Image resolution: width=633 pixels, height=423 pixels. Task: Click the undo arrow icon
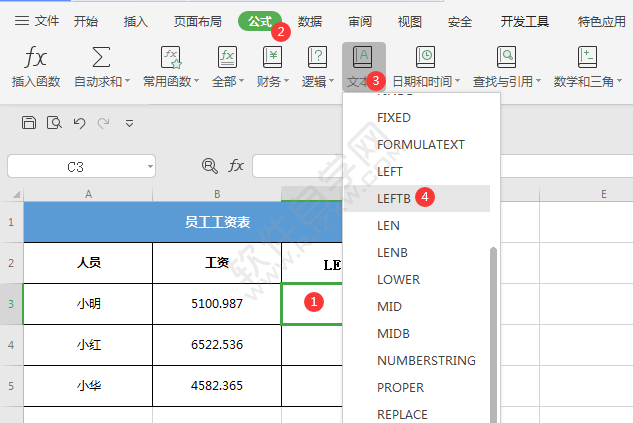pyautogui.click(x=79, y=123)
